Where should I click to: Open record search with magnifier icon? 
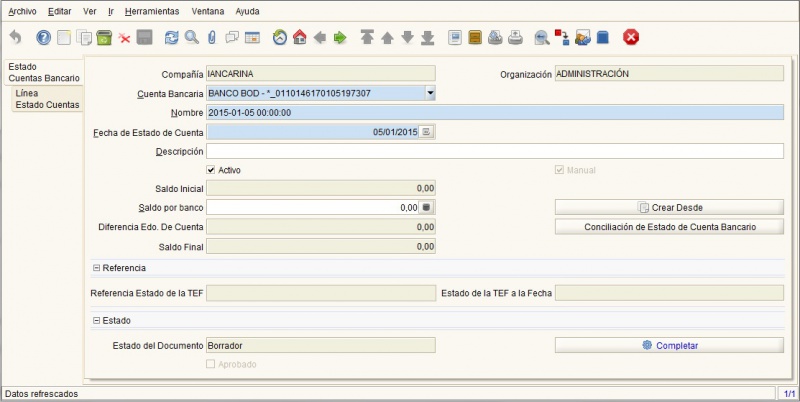pos(192,37)
